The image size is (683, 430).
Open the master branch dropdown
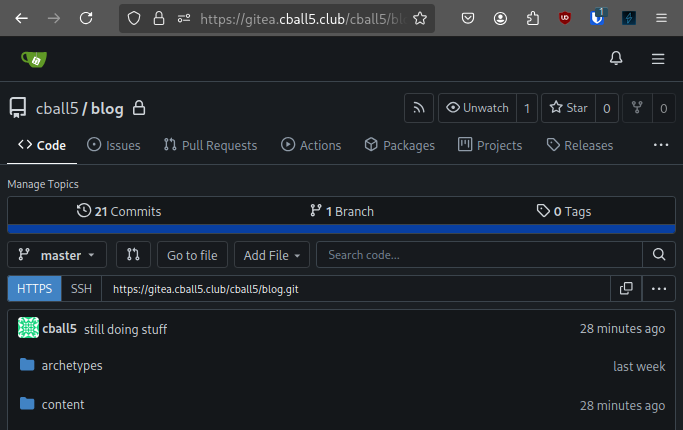(x=57, y=254)
